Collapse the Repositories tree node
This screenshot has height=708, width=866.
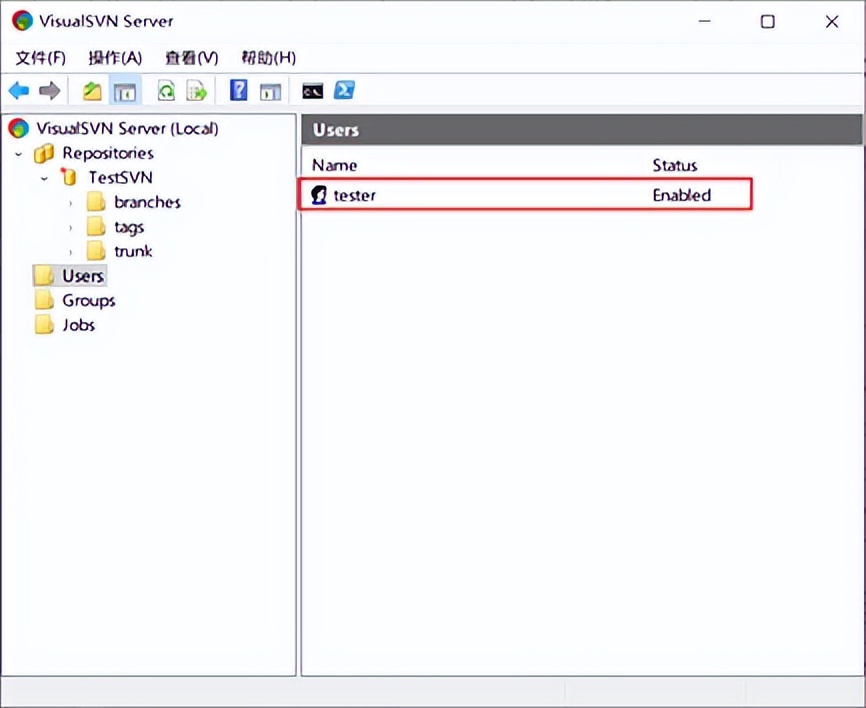pos(19,154)
